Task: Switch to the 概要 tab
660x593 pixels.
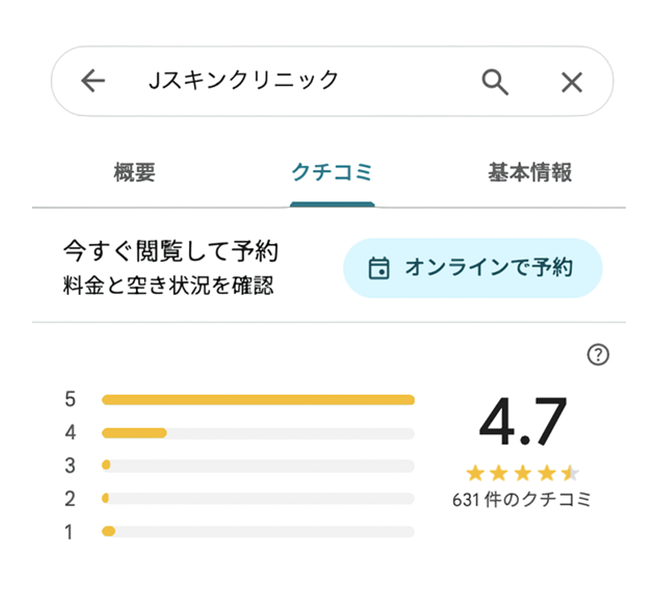Action: click(x=135, y=173)
